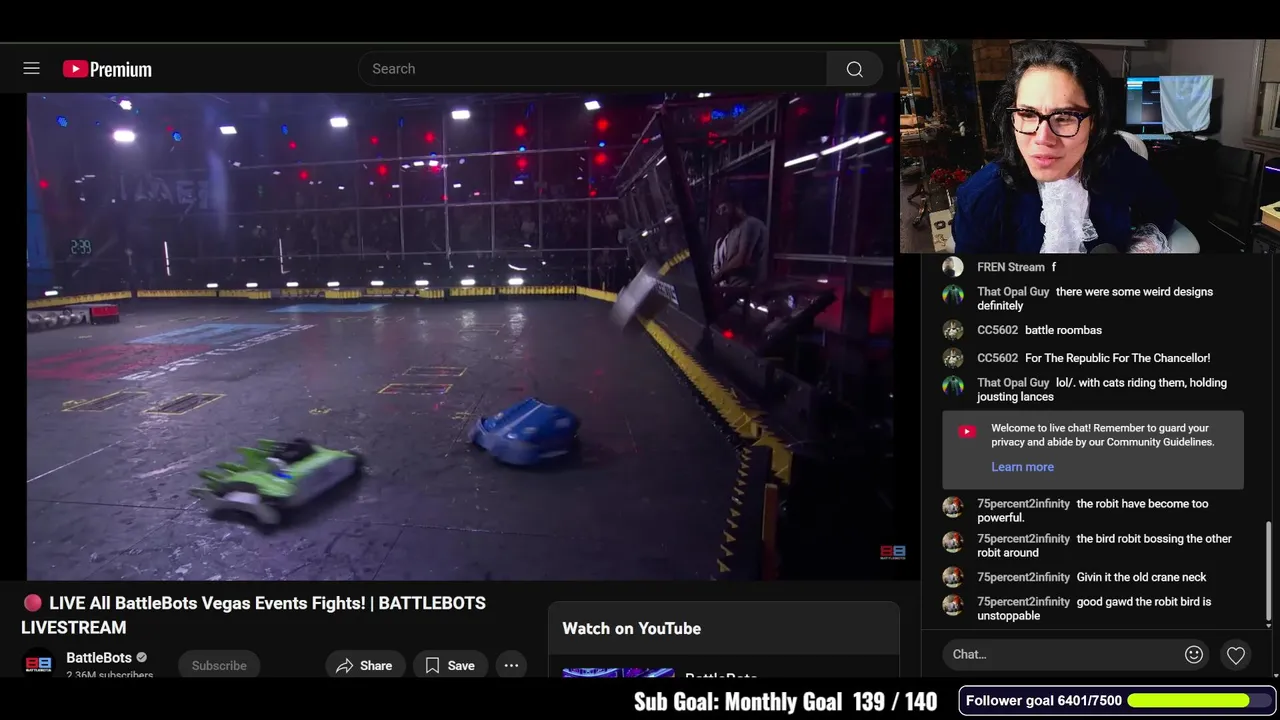Click avatar beside 'robit have become too powerful'
Screen dimensions: 1280x720
click(x=953, y=506)
